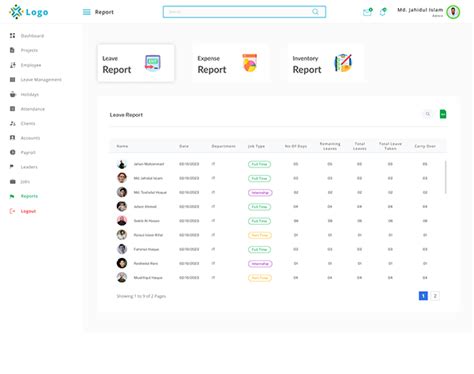Click the search icon in Leave Report panel
The width and height of the screenshot is (474, 374).
(428, 114)
